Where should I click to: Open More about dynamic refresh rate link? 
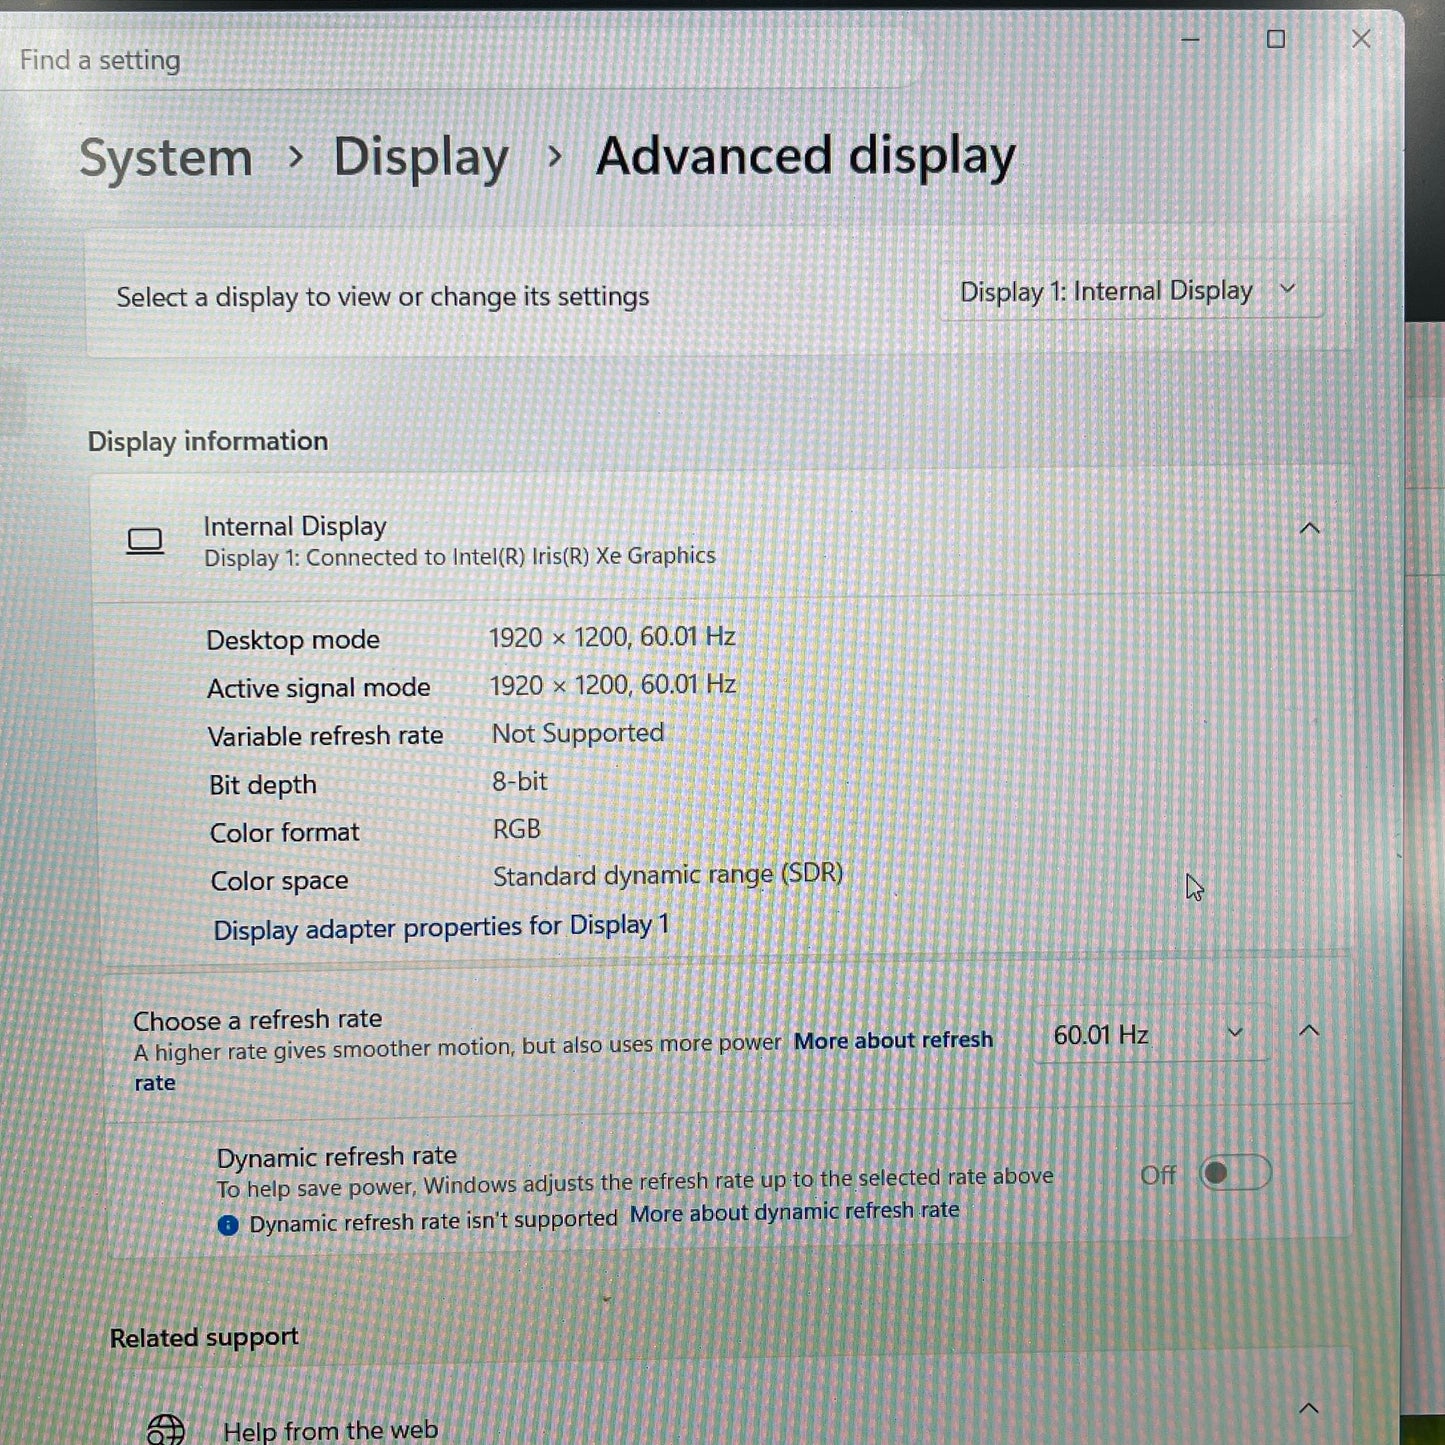[794, 1212]
